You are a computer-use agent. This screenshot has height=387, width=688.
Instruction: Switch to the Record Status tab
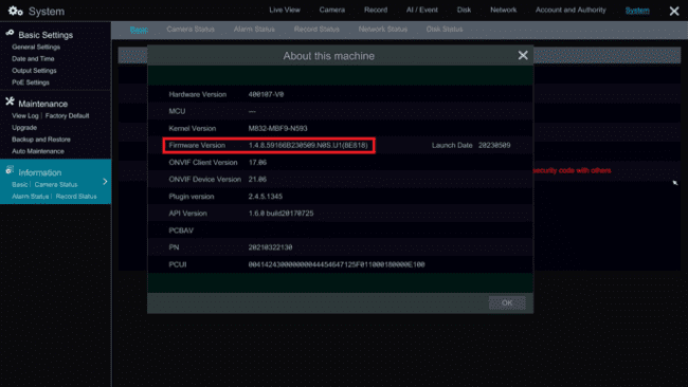[x=317, y=29]
